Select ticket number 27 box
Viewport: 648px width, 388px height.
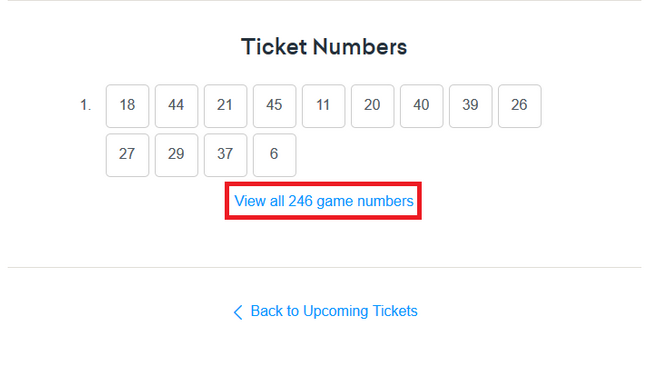click(127, 155)
